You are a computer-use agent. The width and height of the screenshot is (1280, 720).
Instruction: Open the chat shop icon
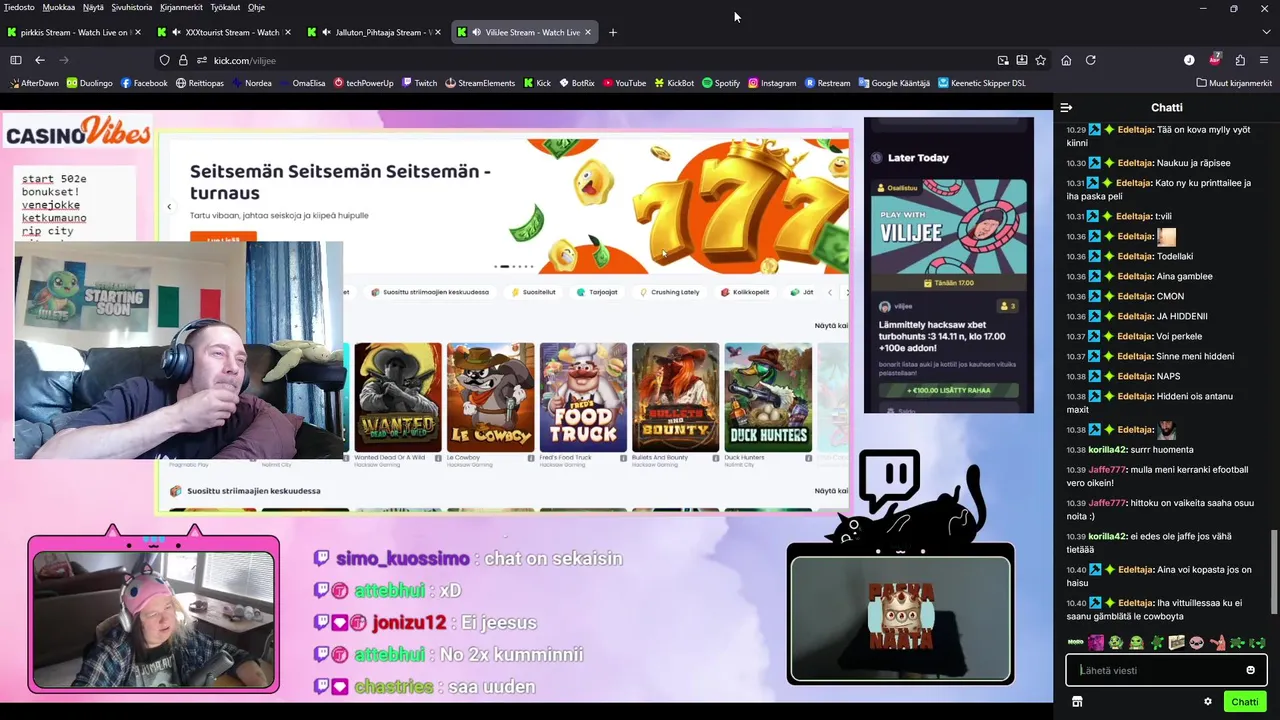click(x=1077, y=702)
